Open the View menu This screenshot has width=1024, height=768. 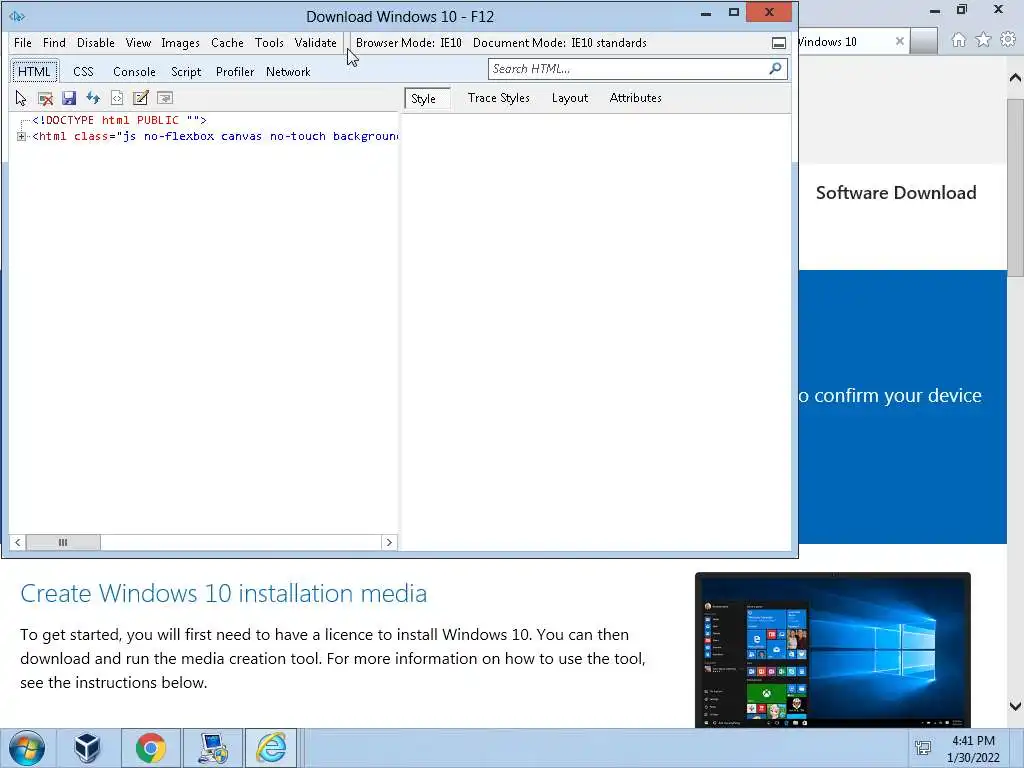[x=138, y=43]
